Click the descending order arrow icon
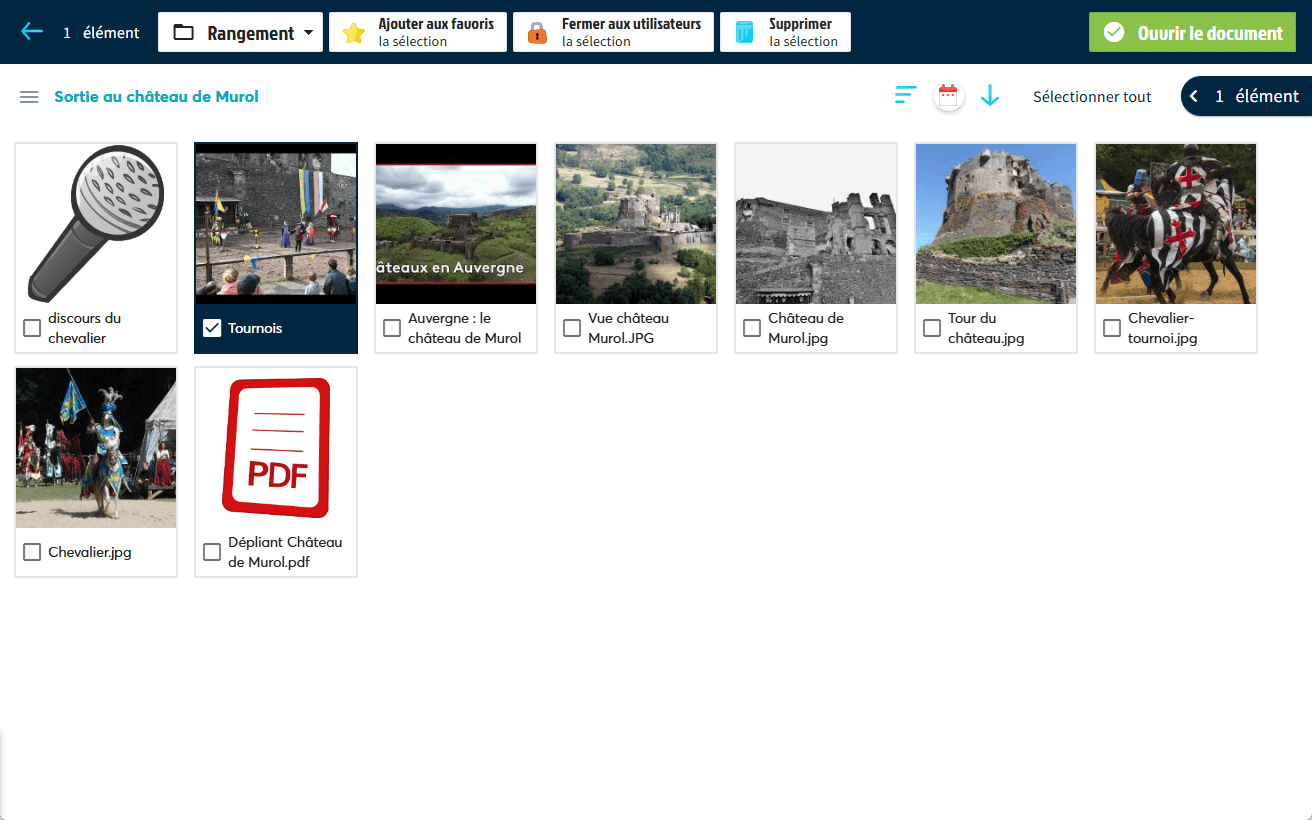The height and width of the screenshot is (820, 1312). tap(990, 96)
